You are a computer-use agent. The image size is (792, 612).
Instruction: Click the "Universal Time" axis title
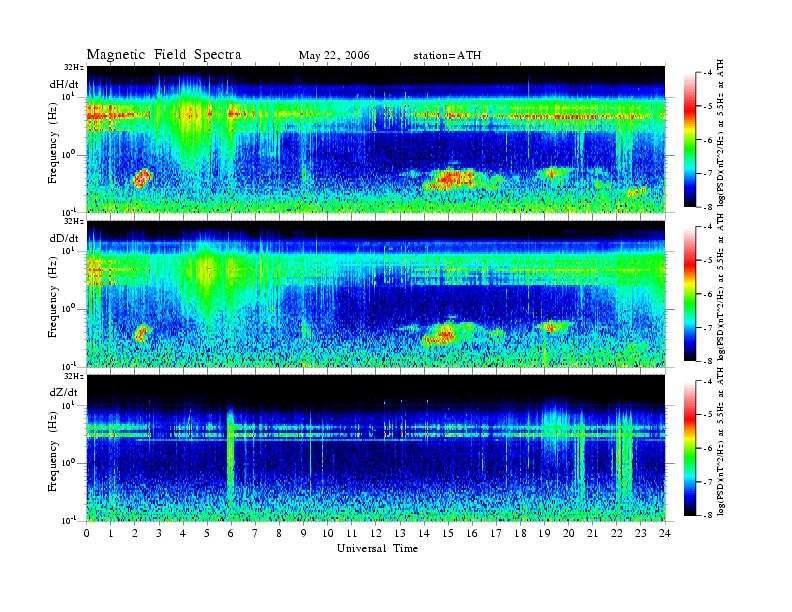tap(377, 548)
